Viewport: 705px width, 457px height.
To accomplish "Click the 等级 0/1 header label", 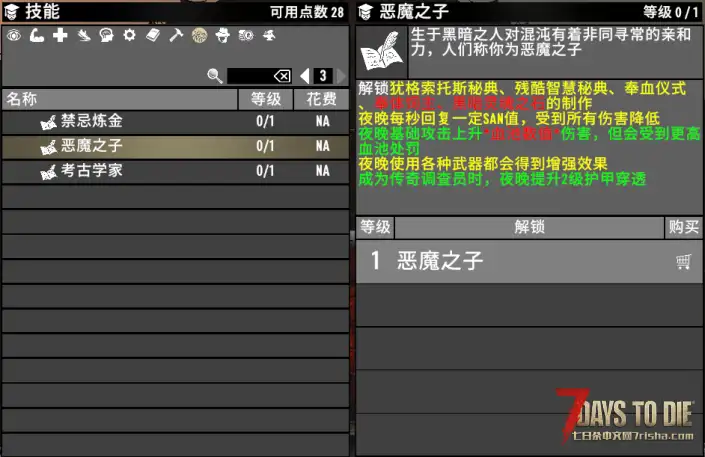I will 670,12.
